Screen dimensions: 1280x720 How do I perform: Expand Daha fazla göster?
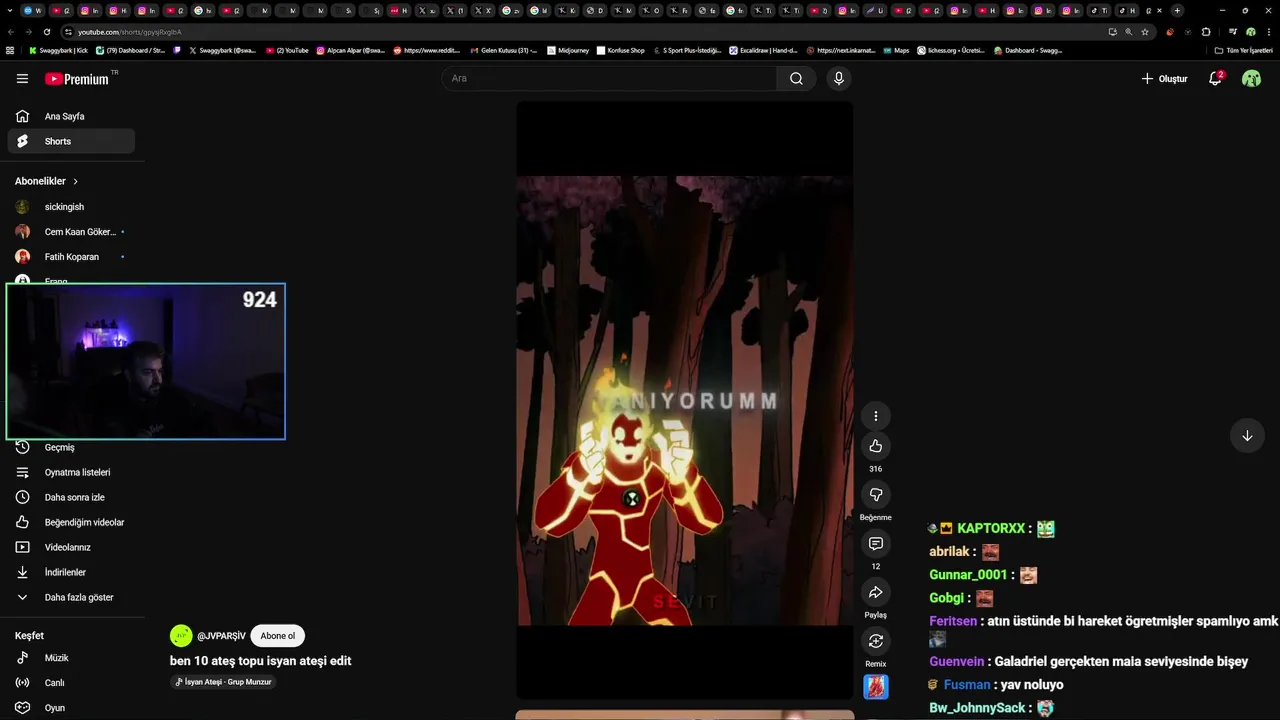71,597
